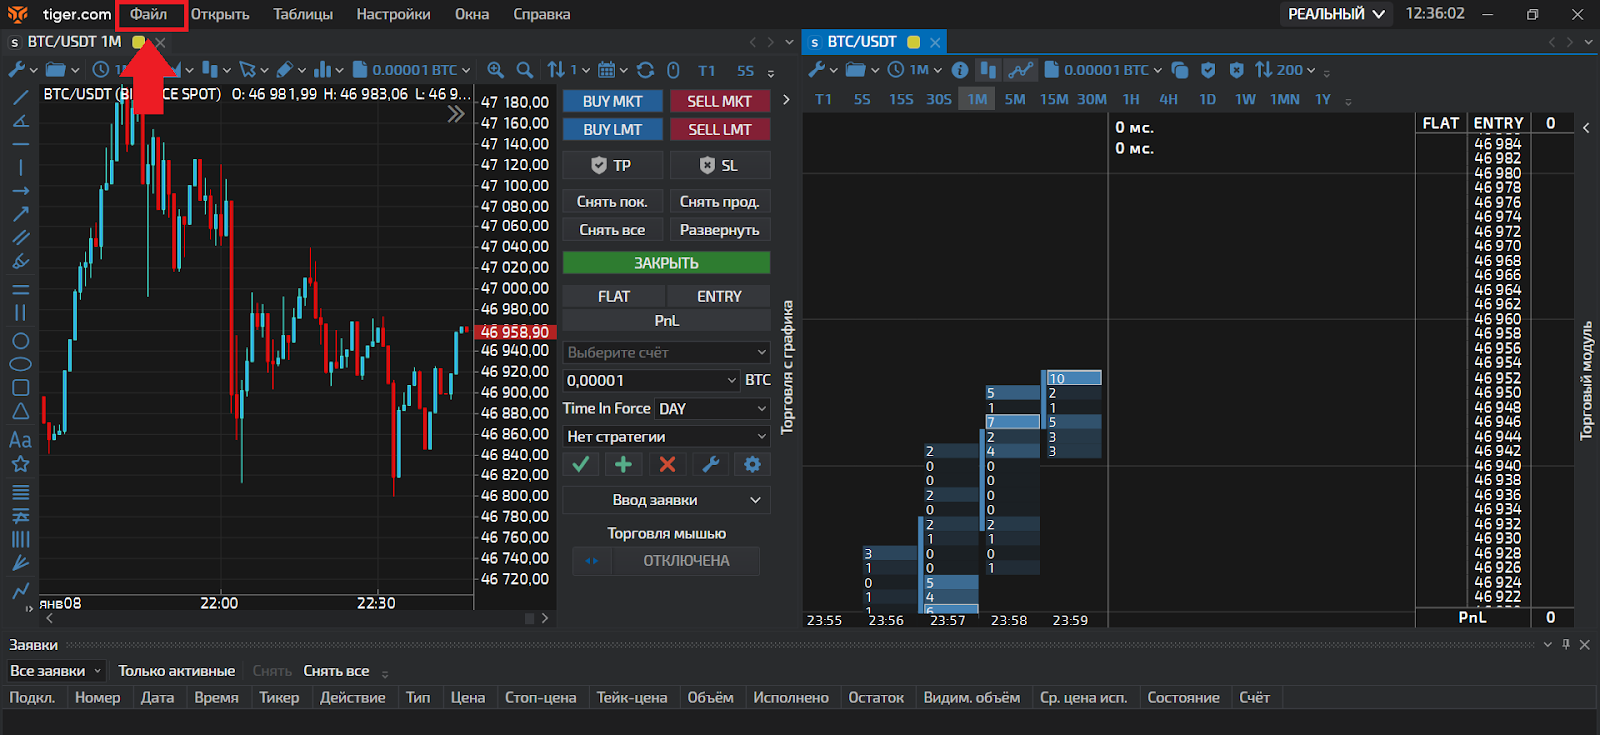1600x735 pixels.
Task: Click the green plus add-strategy icon
Action: [623, 464]
